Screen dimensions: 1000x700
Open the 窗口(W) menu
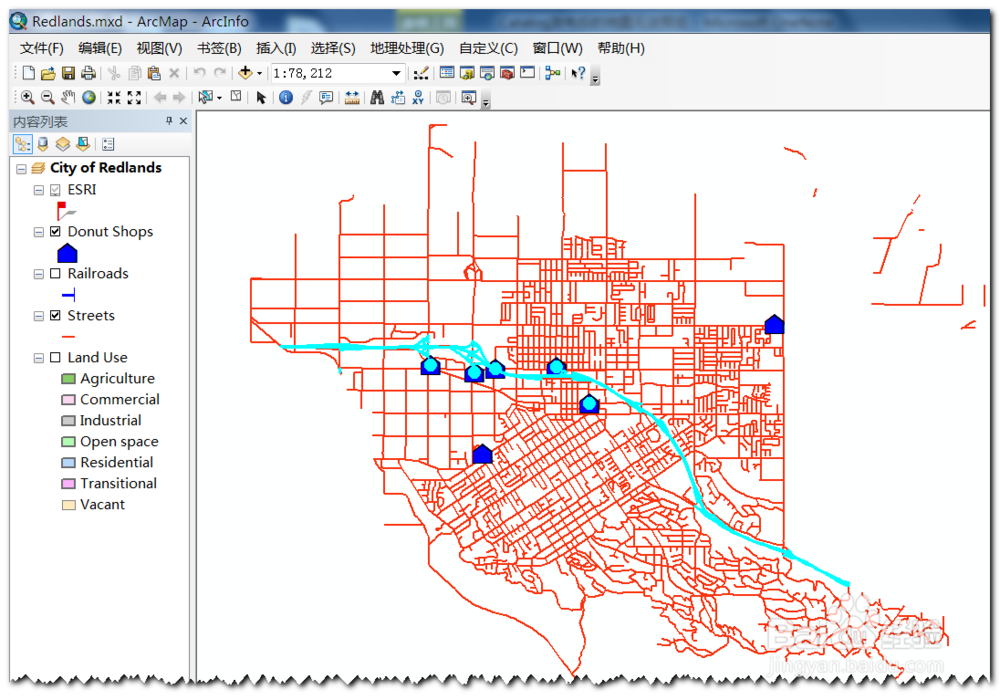point(557,48)
